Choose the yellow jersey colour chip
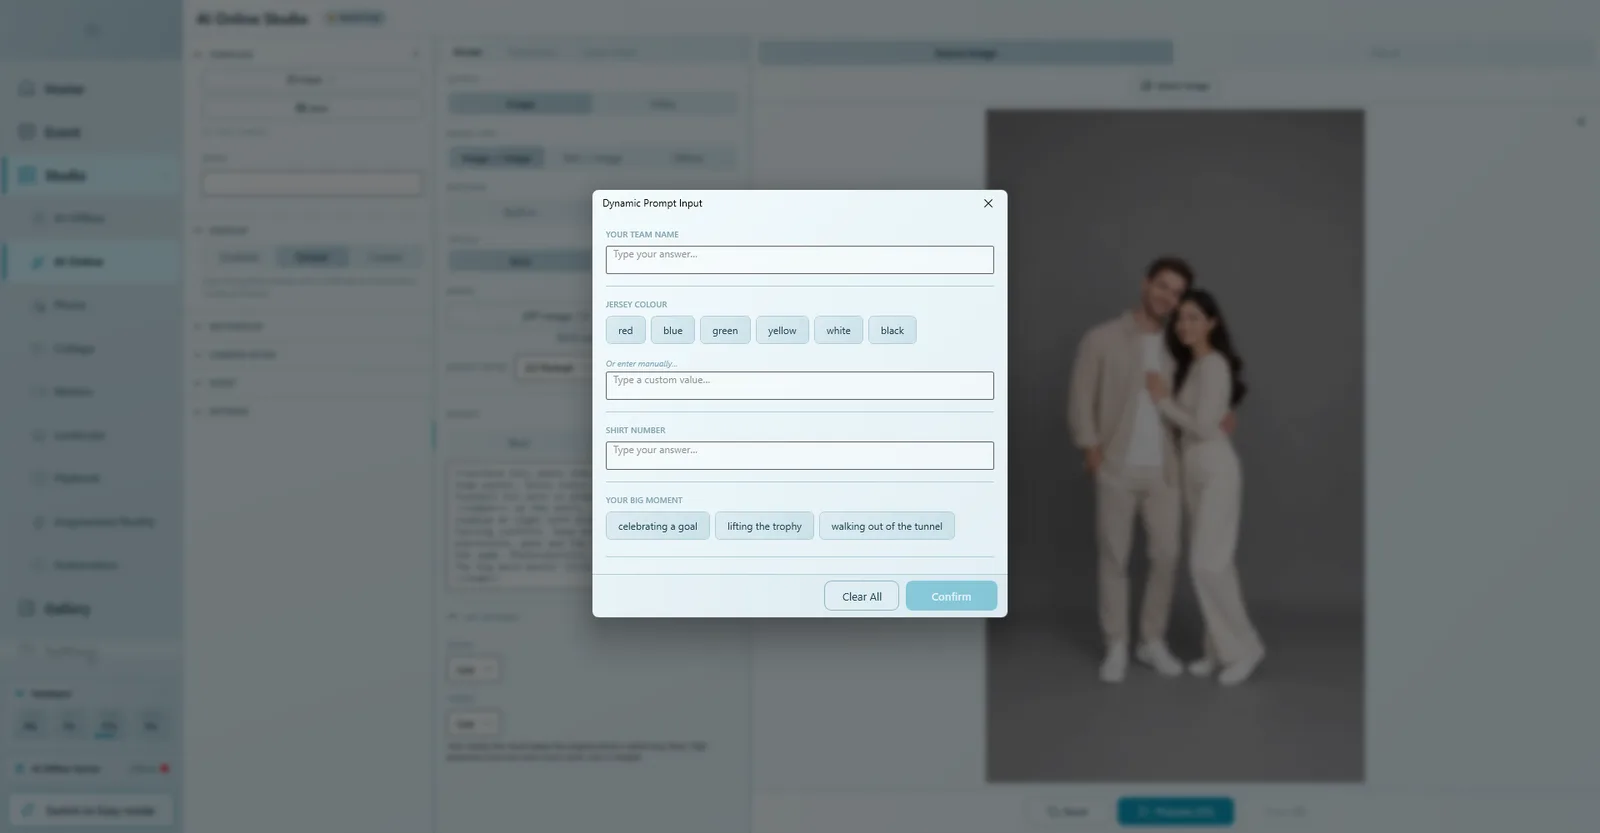This screenshot has width=1600, height=833. 782,331
